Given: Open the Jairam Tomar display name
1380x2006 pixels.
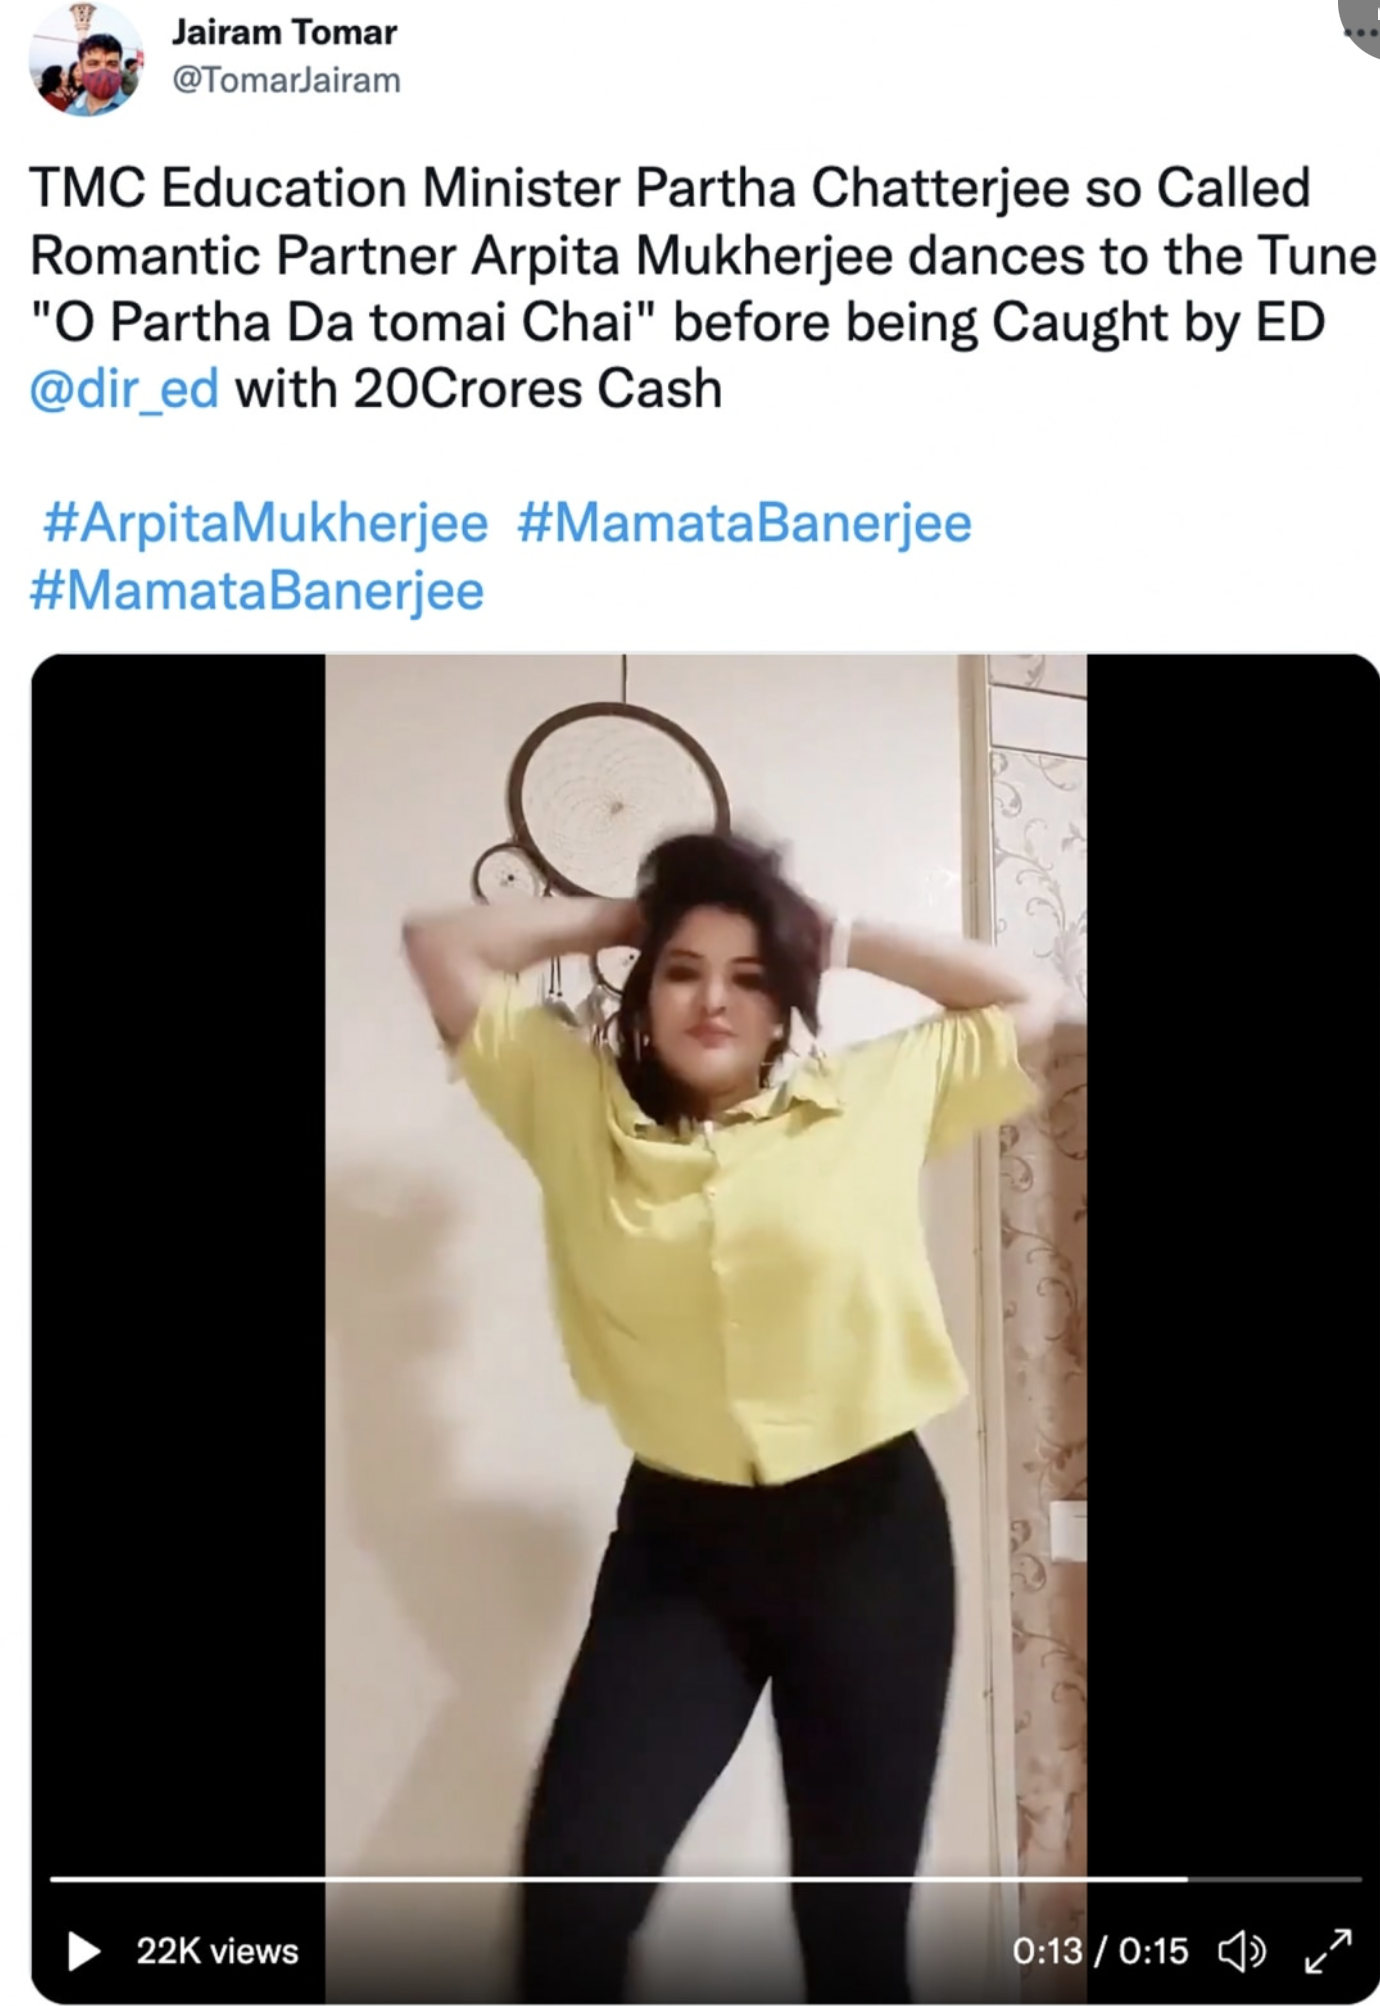Looking at the screenshot, I should tap(284, 32).
